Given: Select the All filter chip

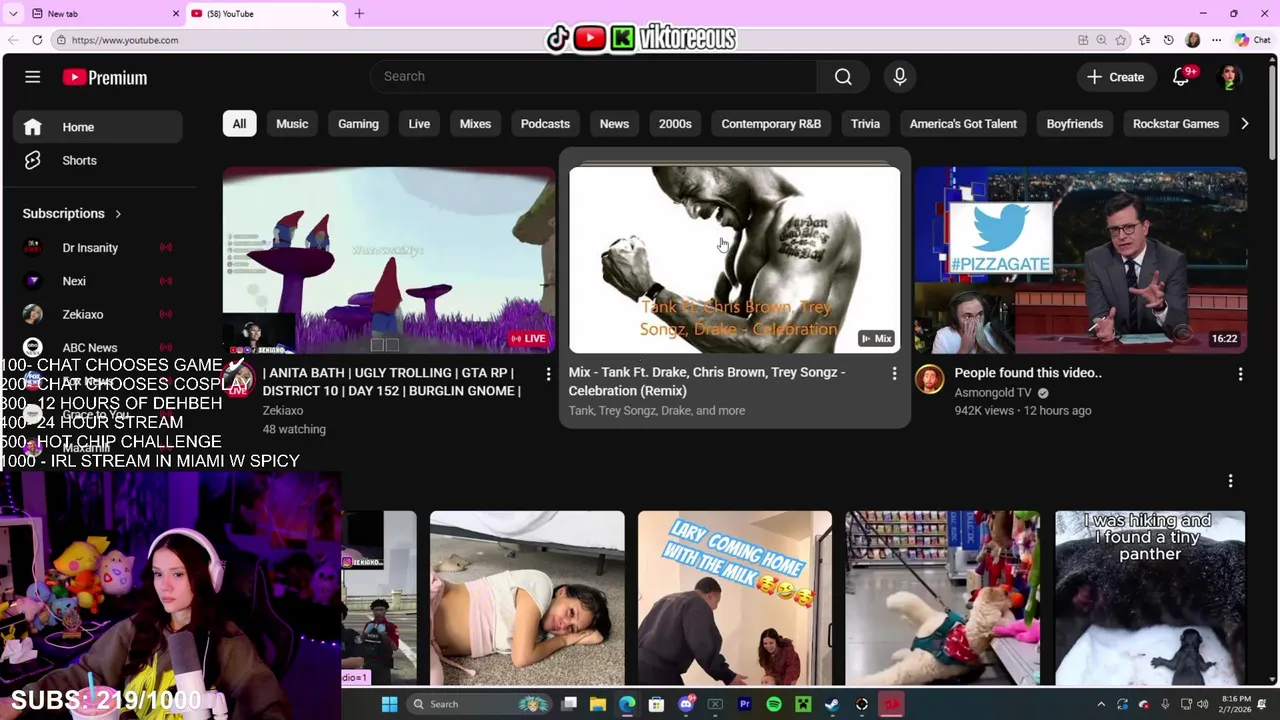Looking at the screenshot, I should pos(239,124).
